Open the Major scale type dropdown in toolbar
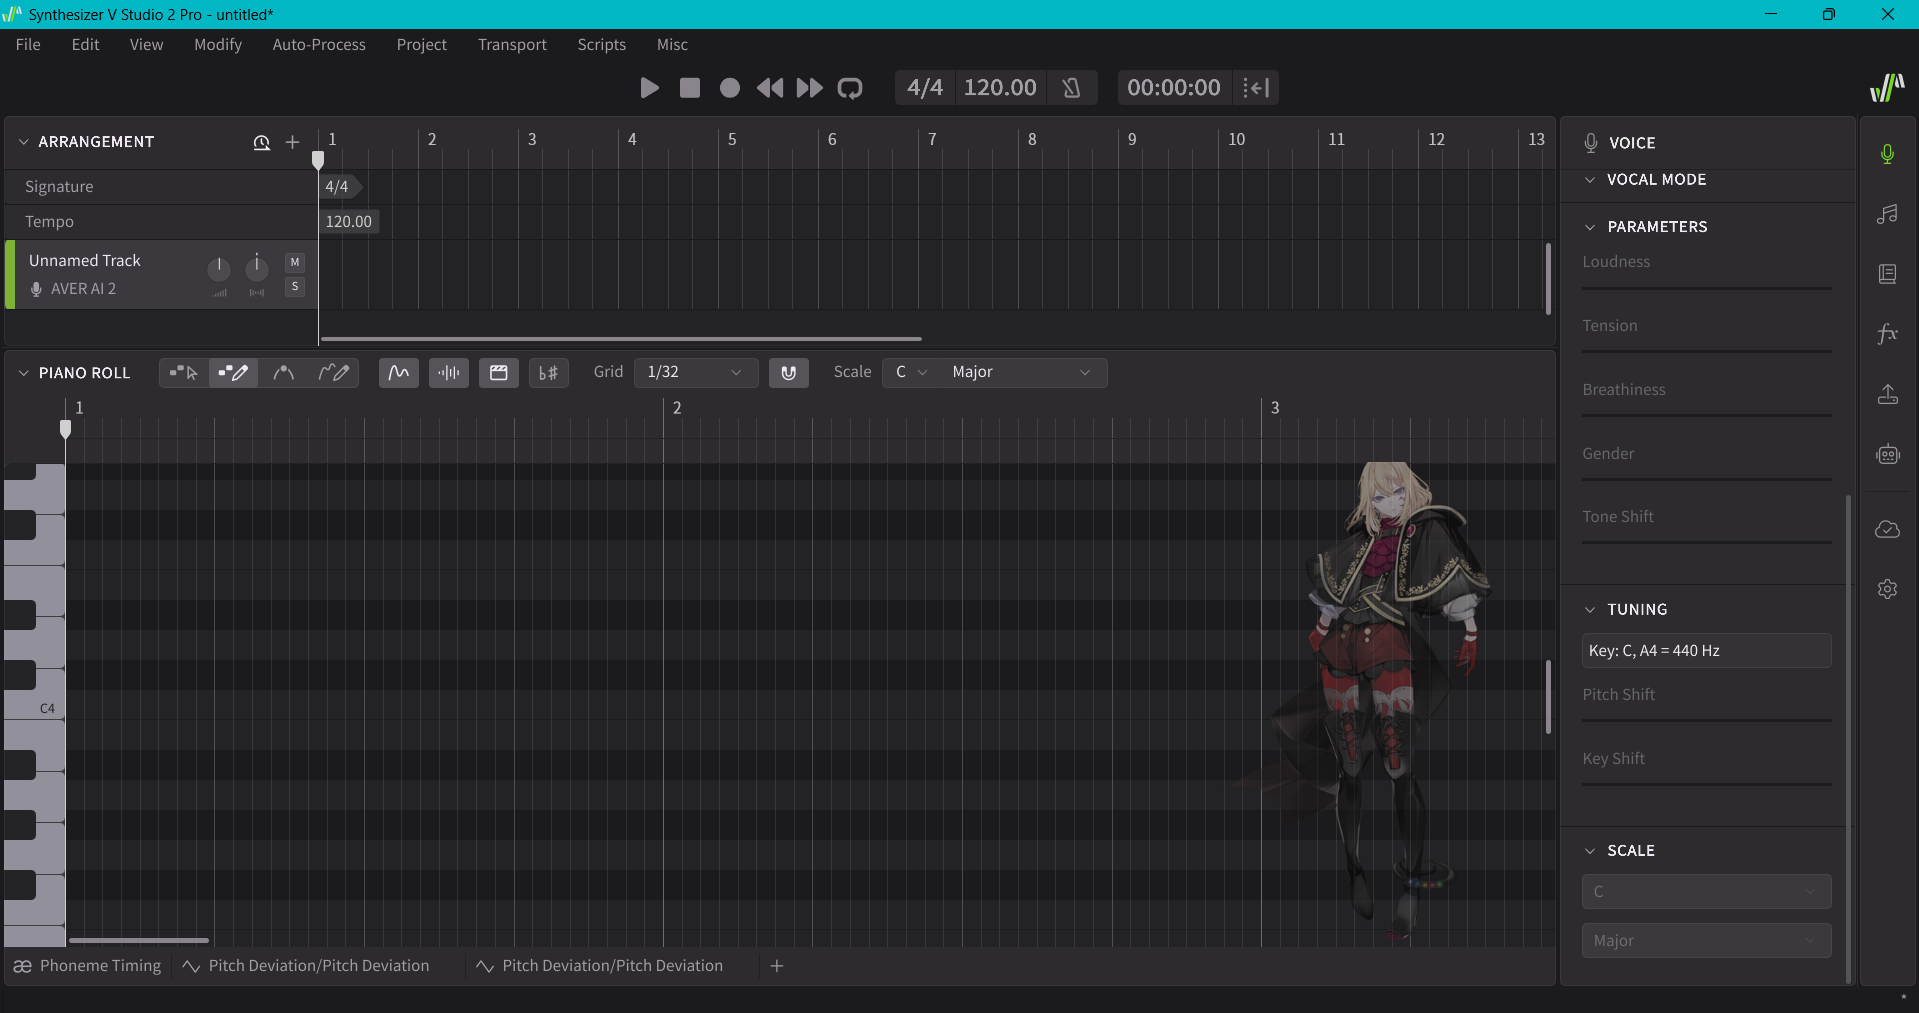The image size is (1919, 1013). tap(1020, 372)
